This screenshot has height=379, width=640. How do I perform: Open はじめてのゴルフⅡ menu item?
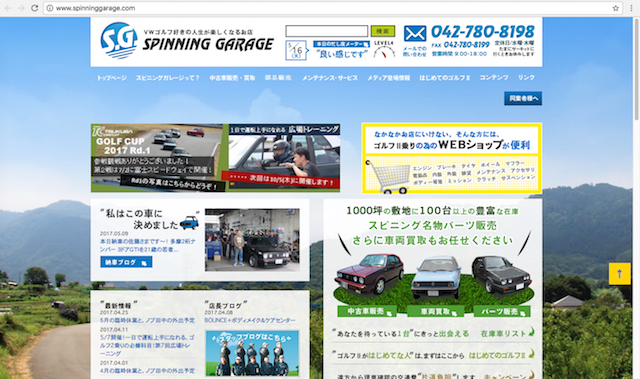[444, 78]
